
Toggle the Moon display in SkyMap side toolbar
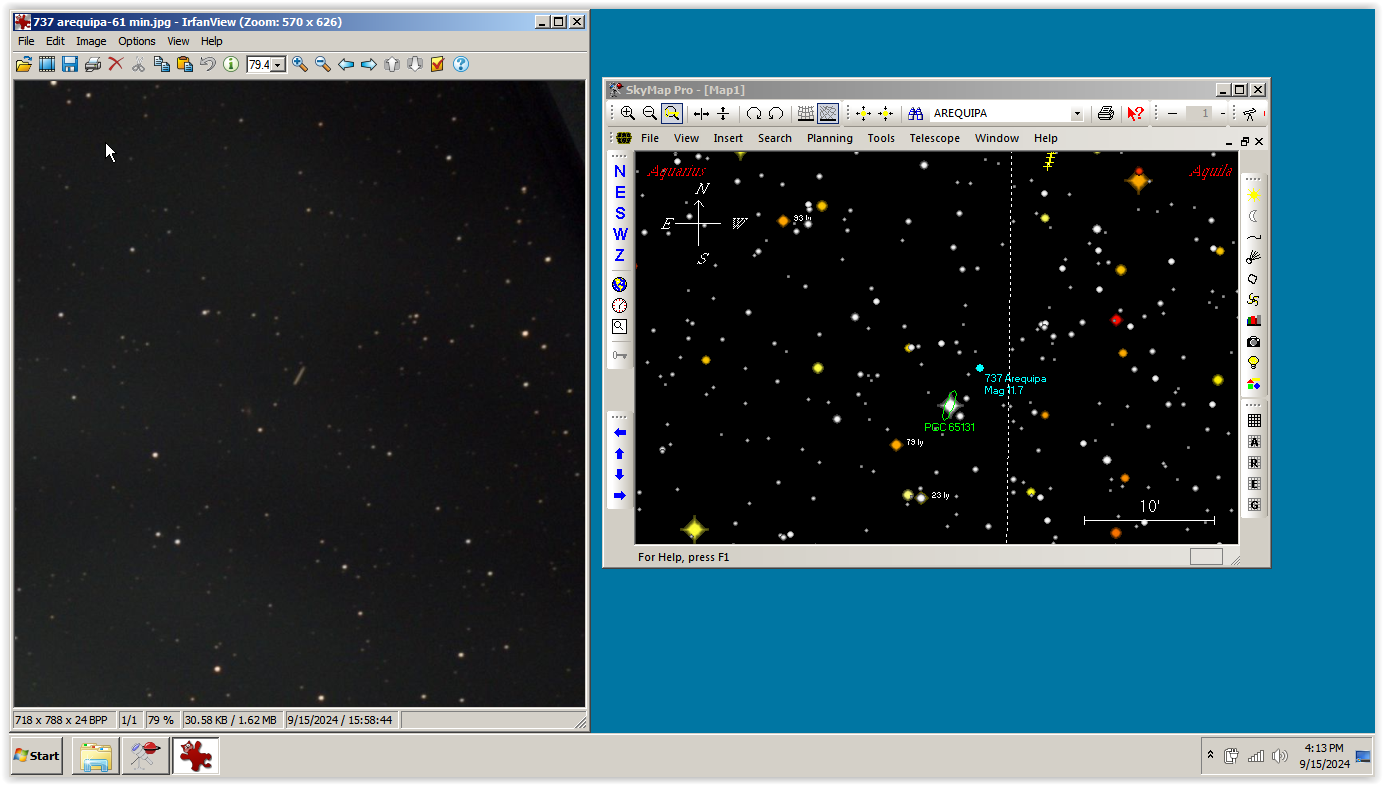pos(1254,216)
